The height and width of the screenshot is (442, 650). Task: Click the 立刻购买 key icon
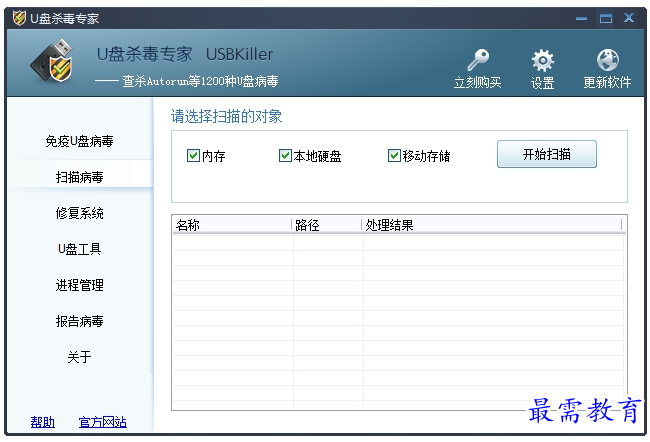(x=478, y=60)
